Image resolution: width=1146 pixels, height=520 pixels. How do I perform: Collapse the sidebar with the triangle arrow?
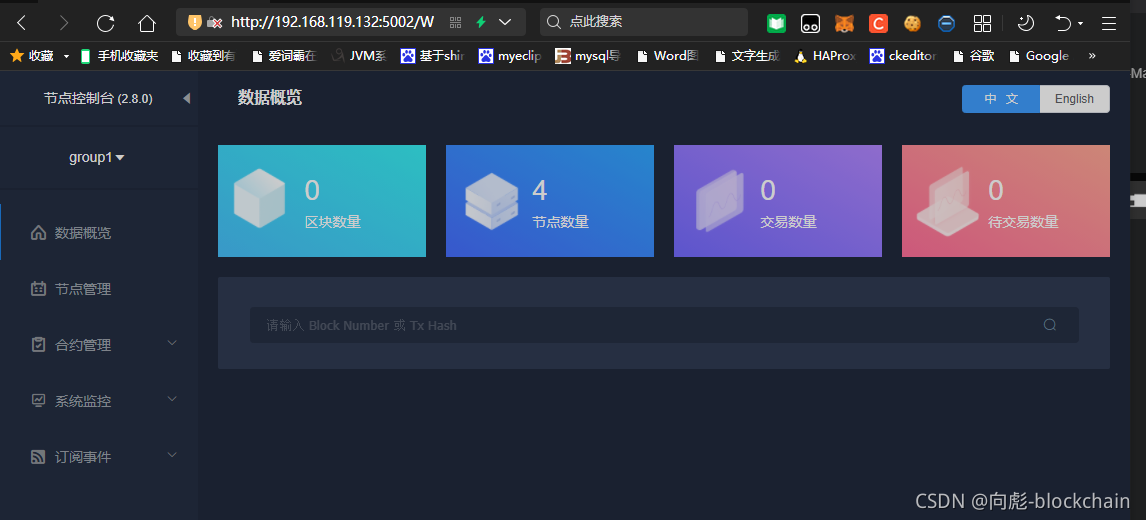click(186, 98)
